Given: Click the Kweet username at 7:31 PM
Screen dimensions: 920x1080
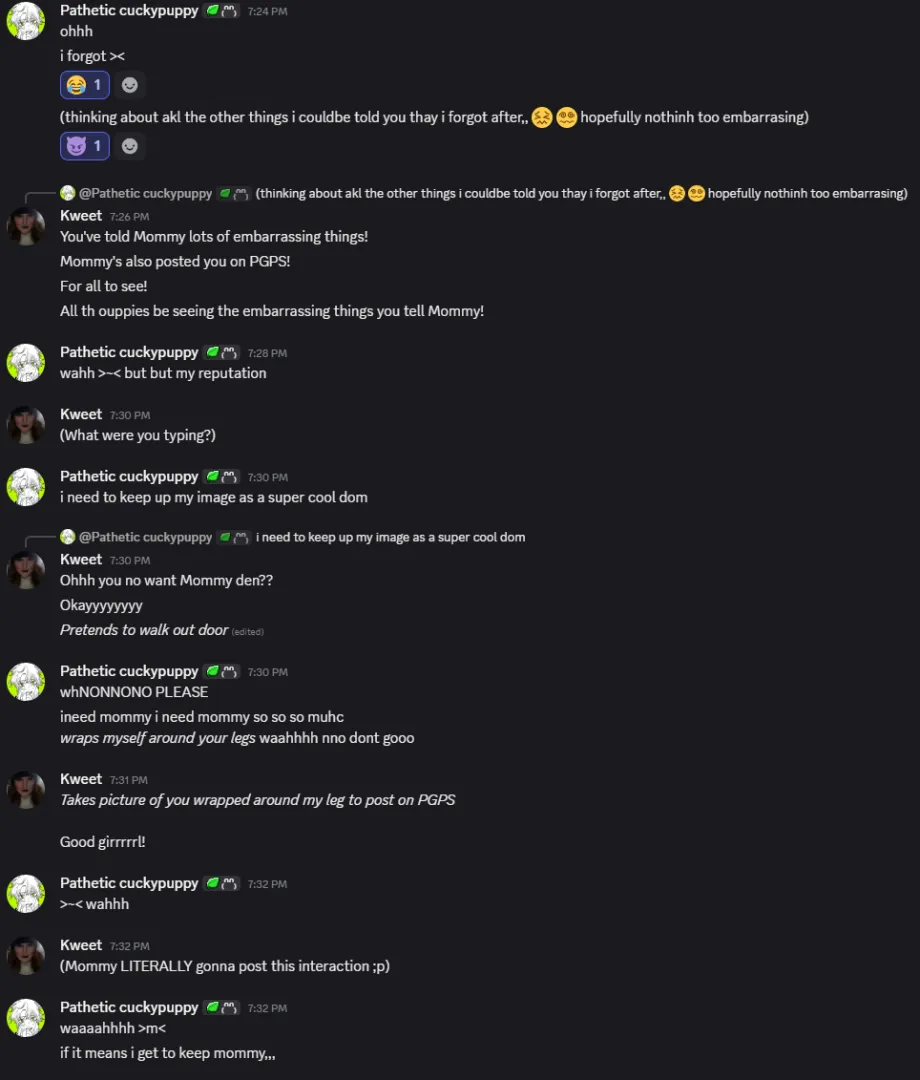Looking at the screenshot, I should [x=81, y=779].
